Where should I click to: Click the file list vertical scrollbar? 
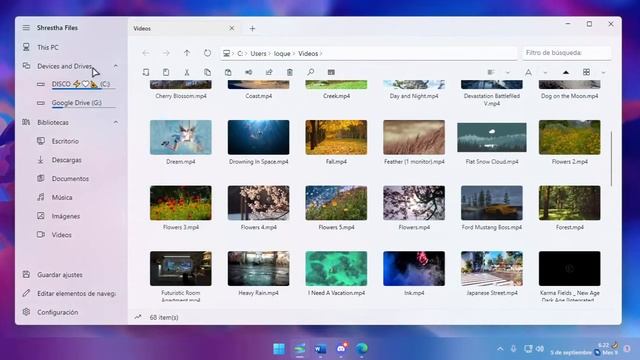click(611, 159)
